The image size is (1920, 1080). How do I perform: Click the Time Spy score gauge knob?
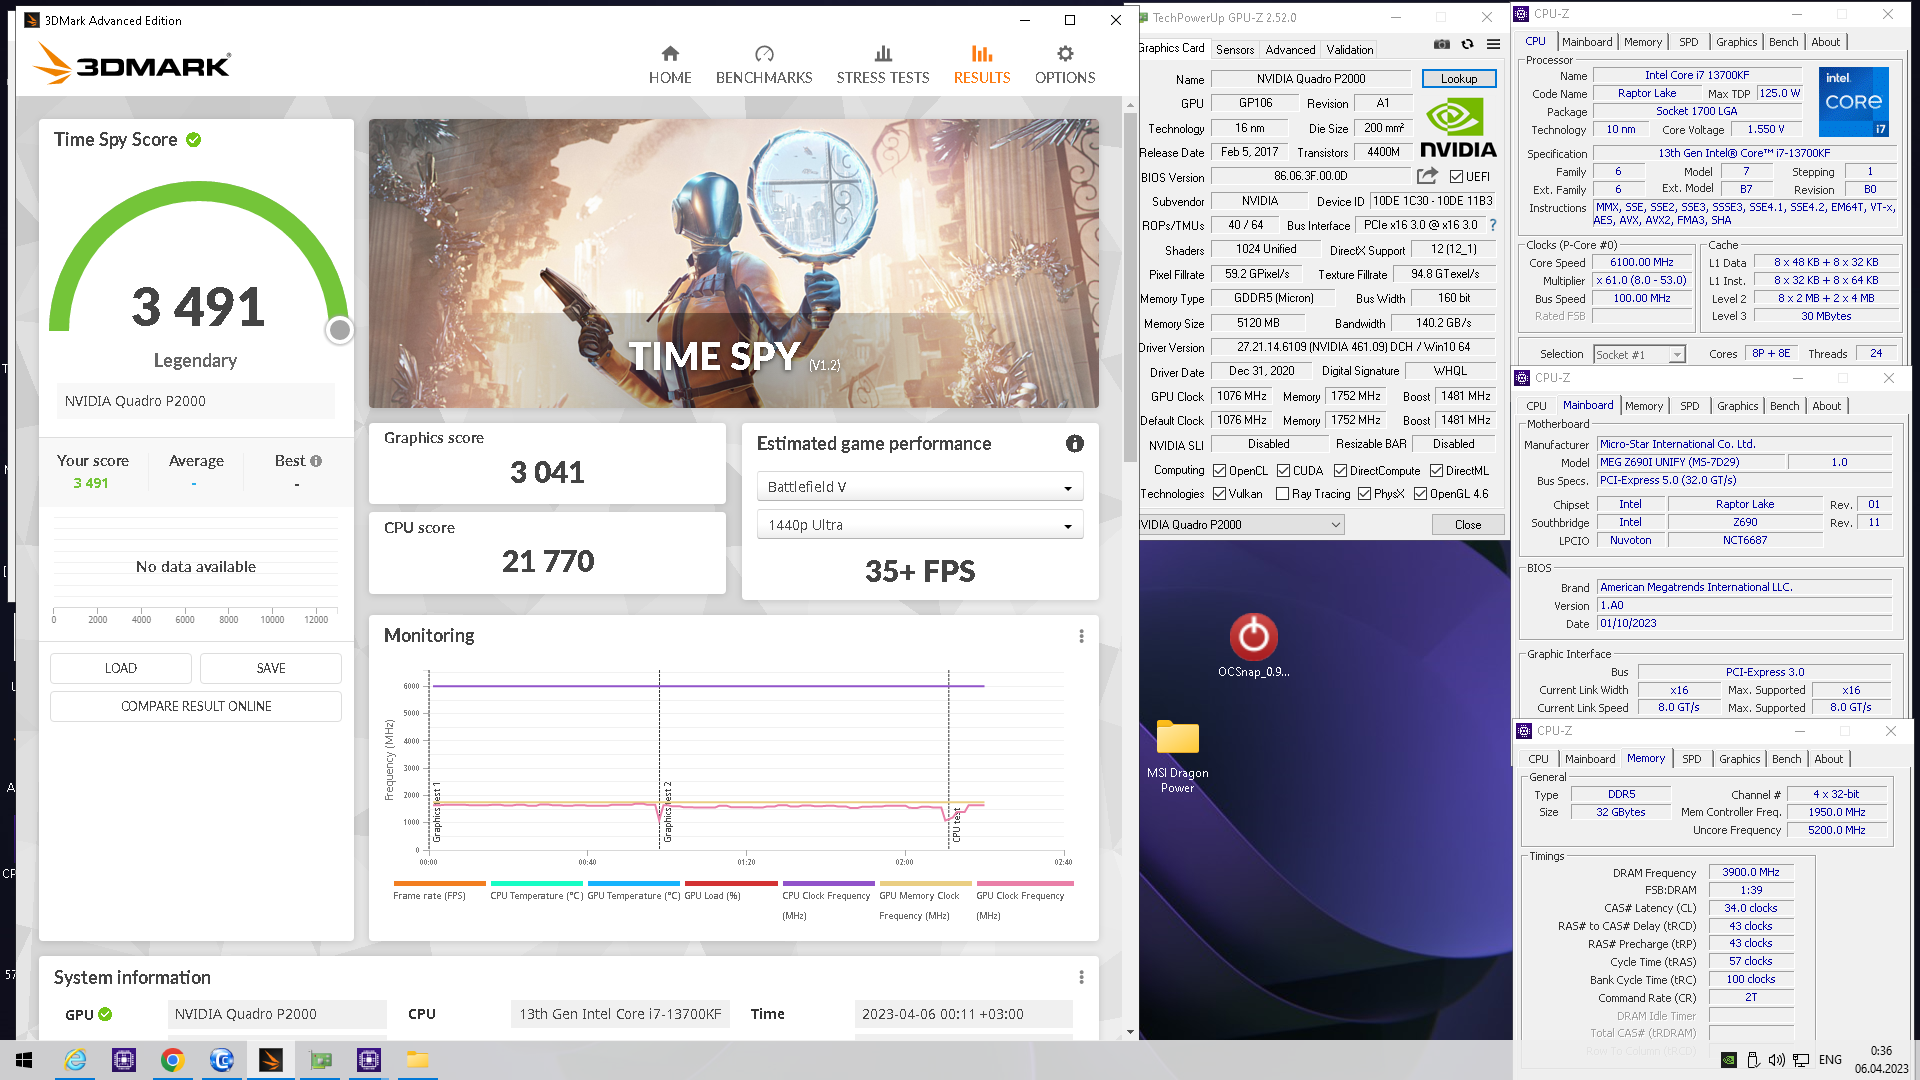tap(340, 330)
